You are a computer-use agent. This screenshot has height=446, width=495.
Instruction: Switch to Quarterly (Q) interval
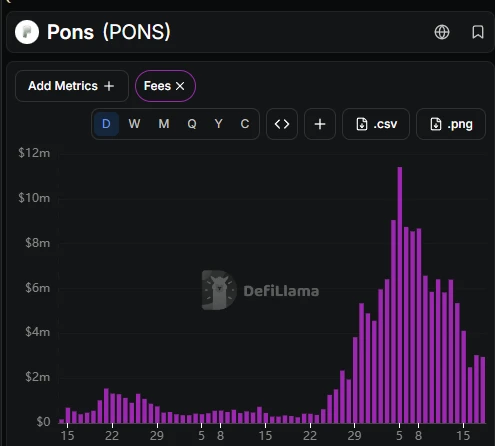[192, 124]
